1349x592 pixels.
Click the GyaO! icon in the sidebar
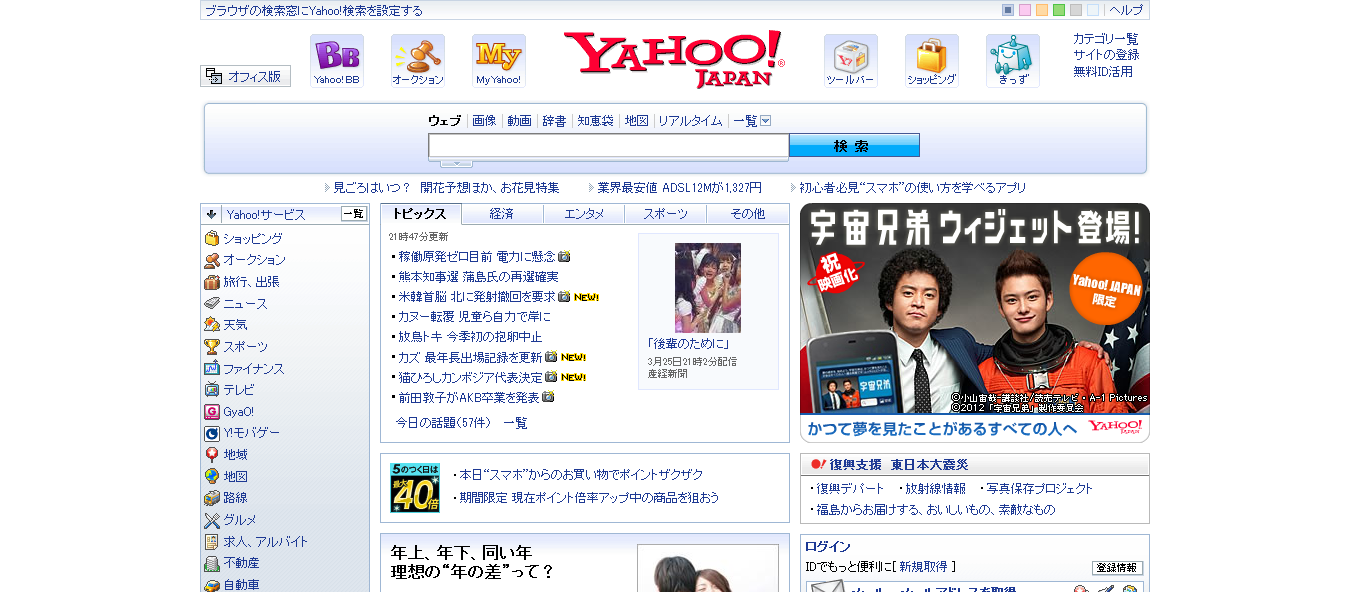pyautogui.click(x=212, y=412)
